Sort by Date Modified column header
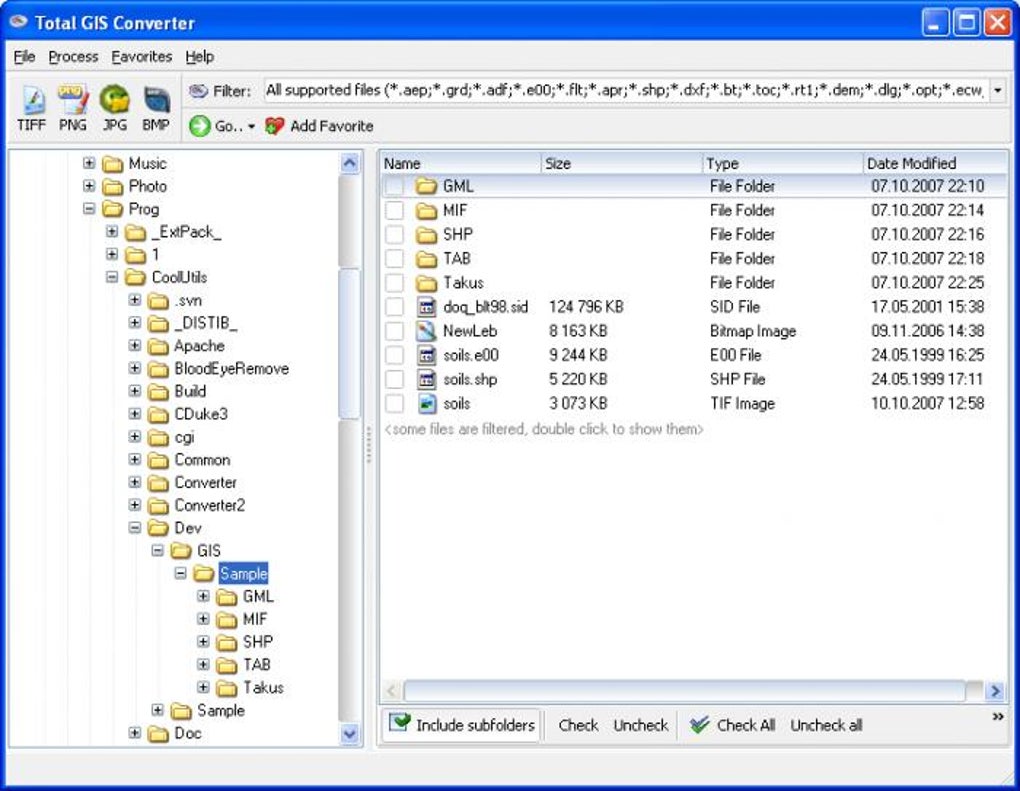This screenshot has width=1020, height=791. (x=935, y=163)
